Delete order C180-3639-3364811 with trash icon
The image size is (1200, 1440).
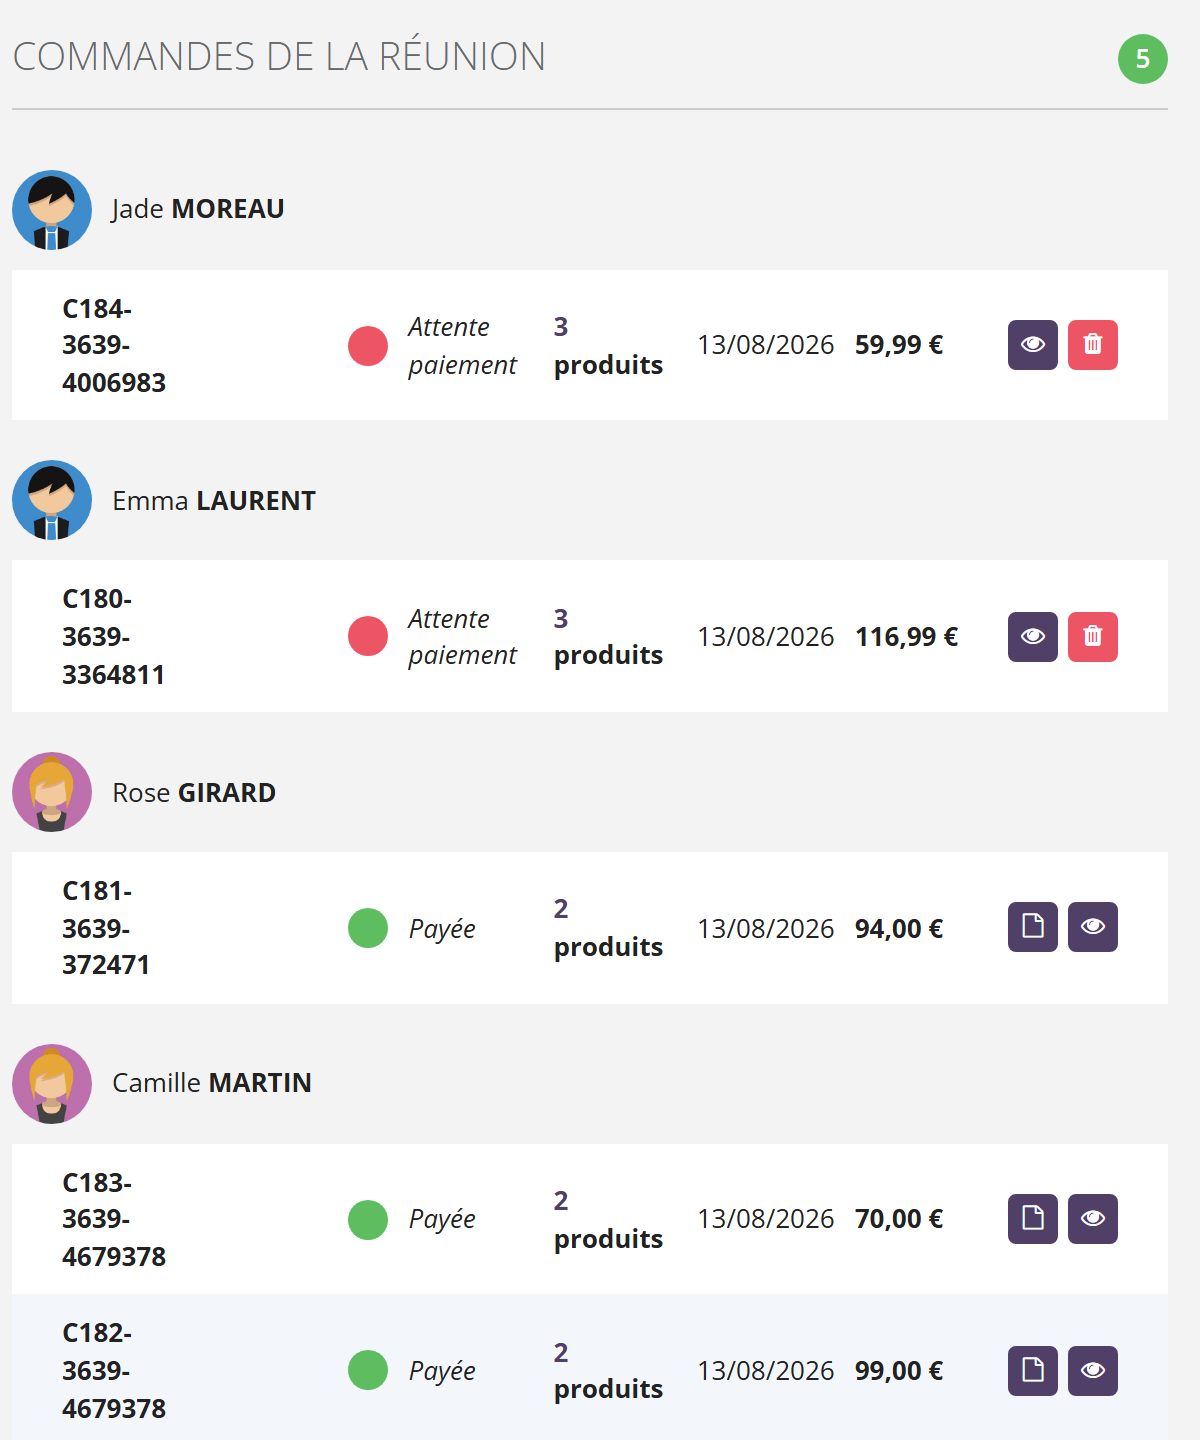click(x=1093, y=637)
